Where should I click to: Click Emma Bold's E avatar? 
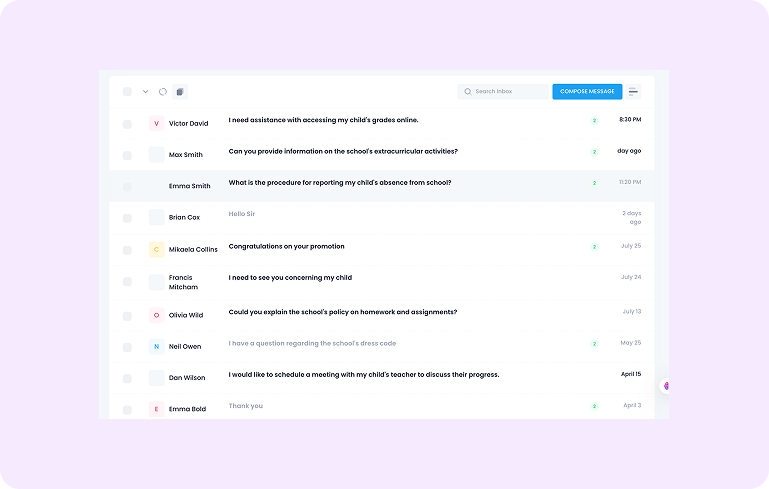click(156, 409)
